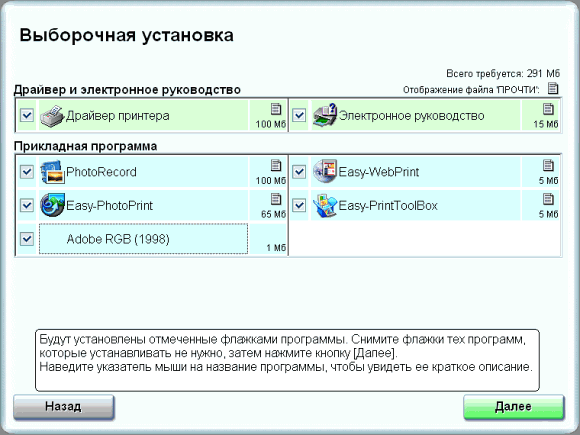580x435 pixels.
Task: Click the Easy-WebPrint program name
Action: (379, 172)
